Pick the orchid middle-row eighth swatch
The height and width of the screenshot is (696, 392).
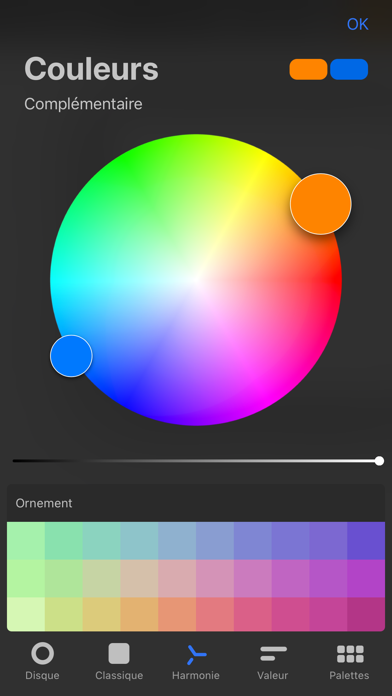(290, 578)
